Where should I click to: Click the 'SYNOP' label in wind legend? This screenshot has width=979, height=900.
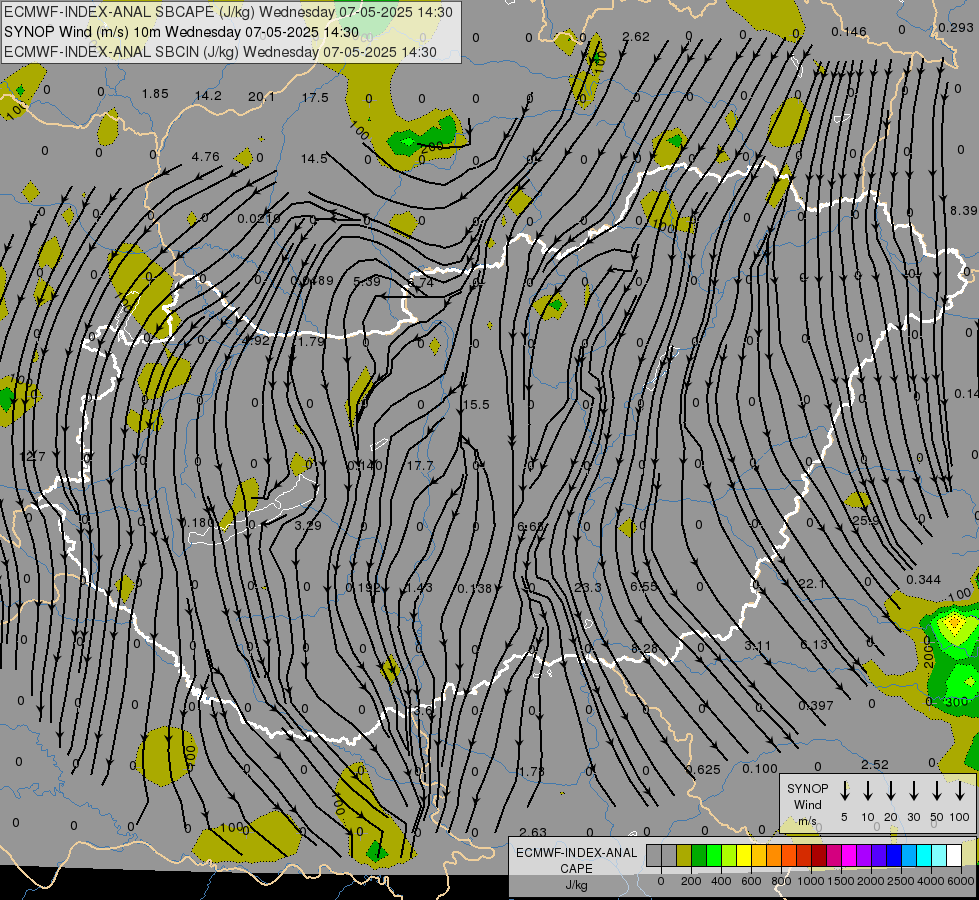click(x=807, y=789)
